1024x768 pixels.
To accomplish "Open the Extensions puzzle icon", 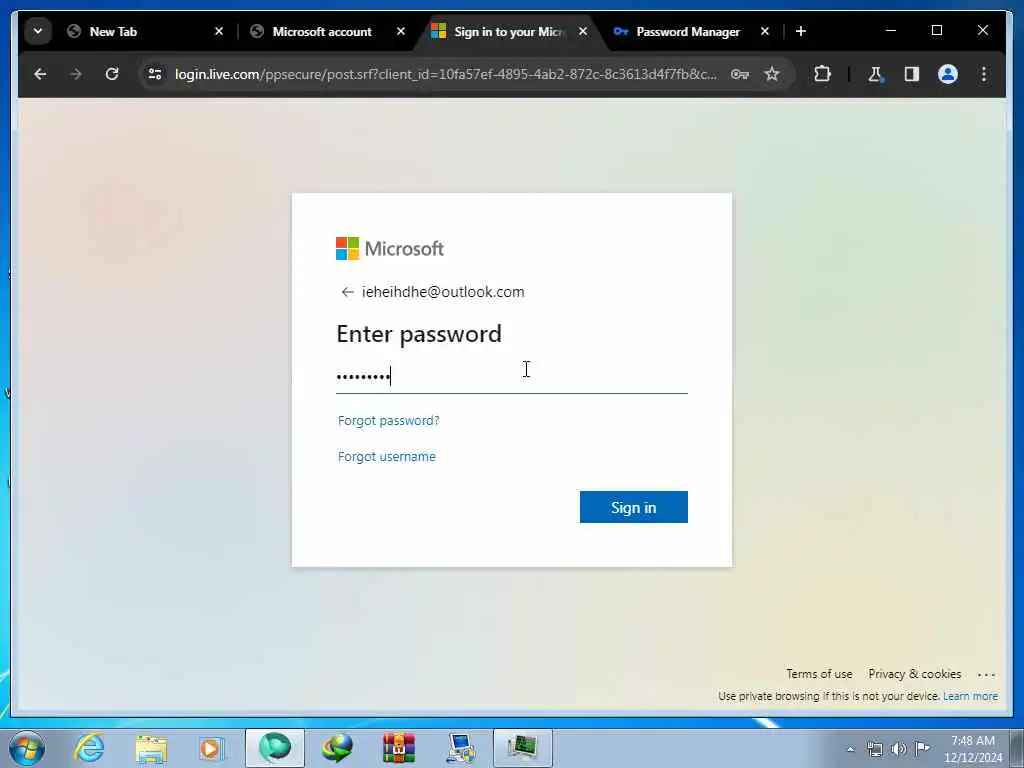I will (x=822, y=74).
